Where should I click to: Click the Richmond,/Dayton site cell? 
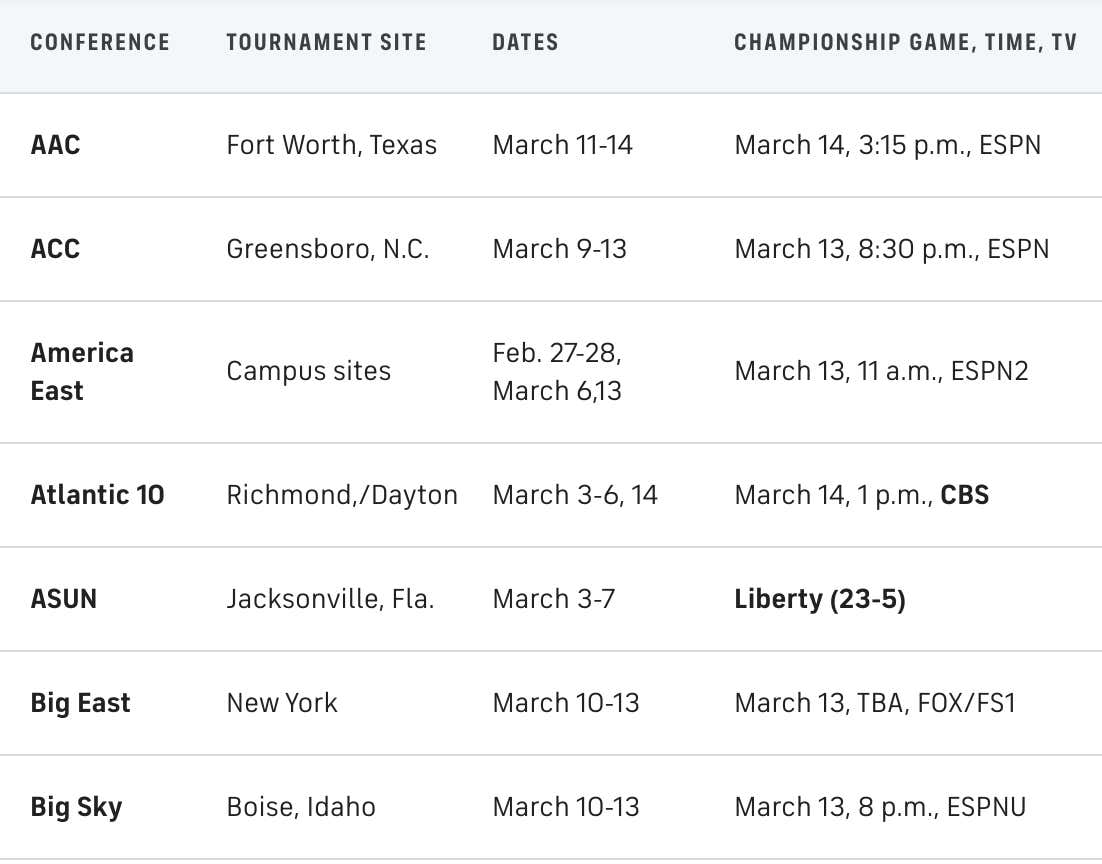pyautogui.click(x=342, y=495)
